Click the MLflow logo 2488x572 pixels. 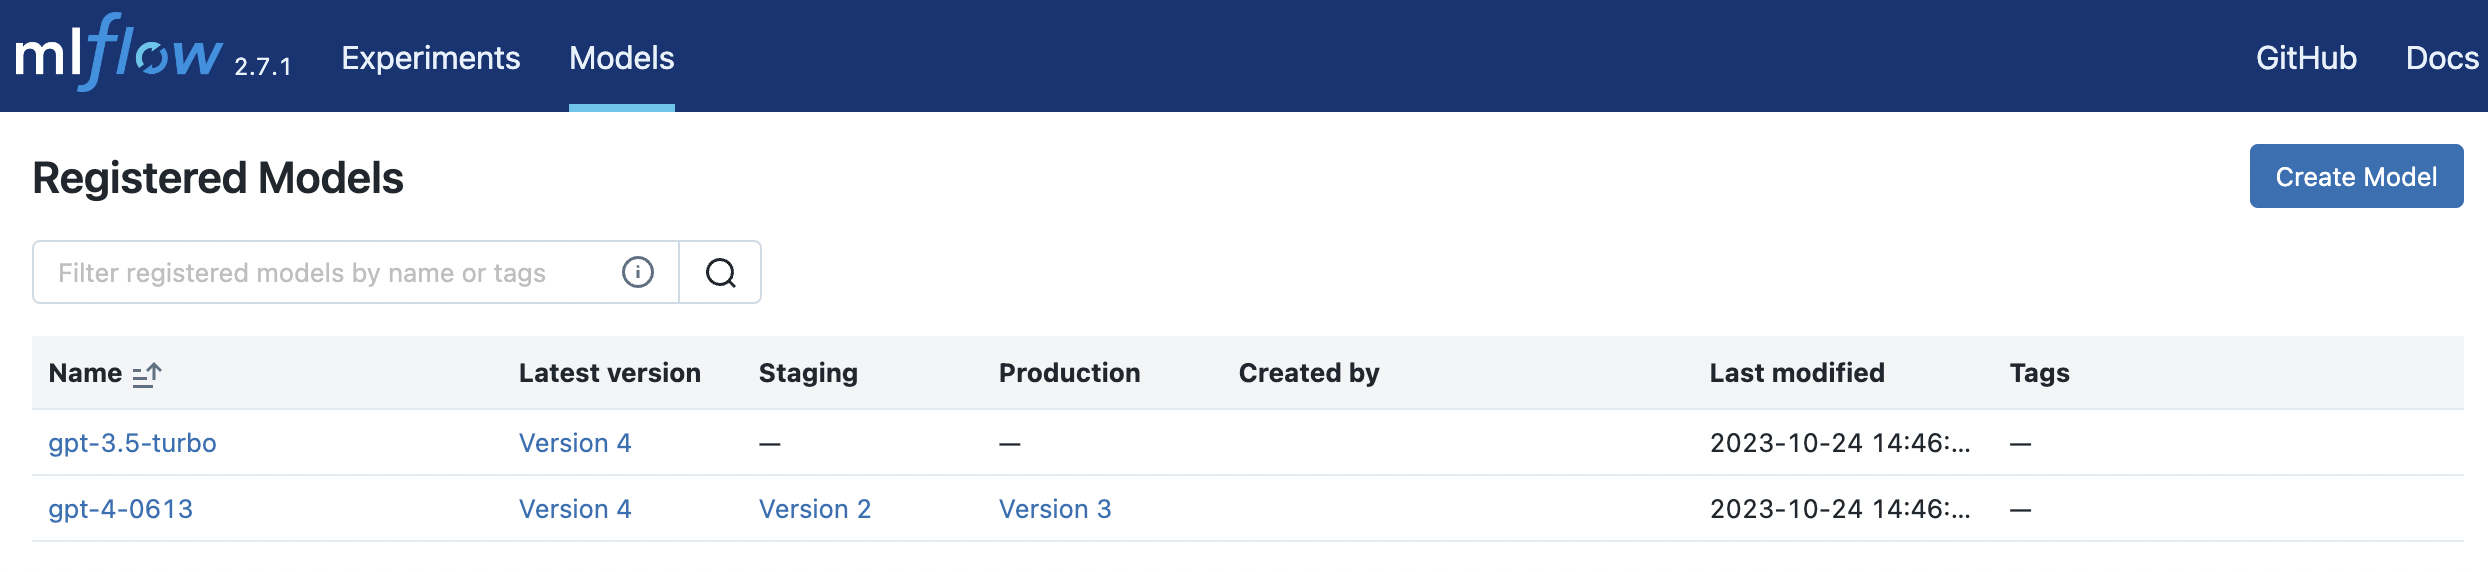(x=118, y=52)
